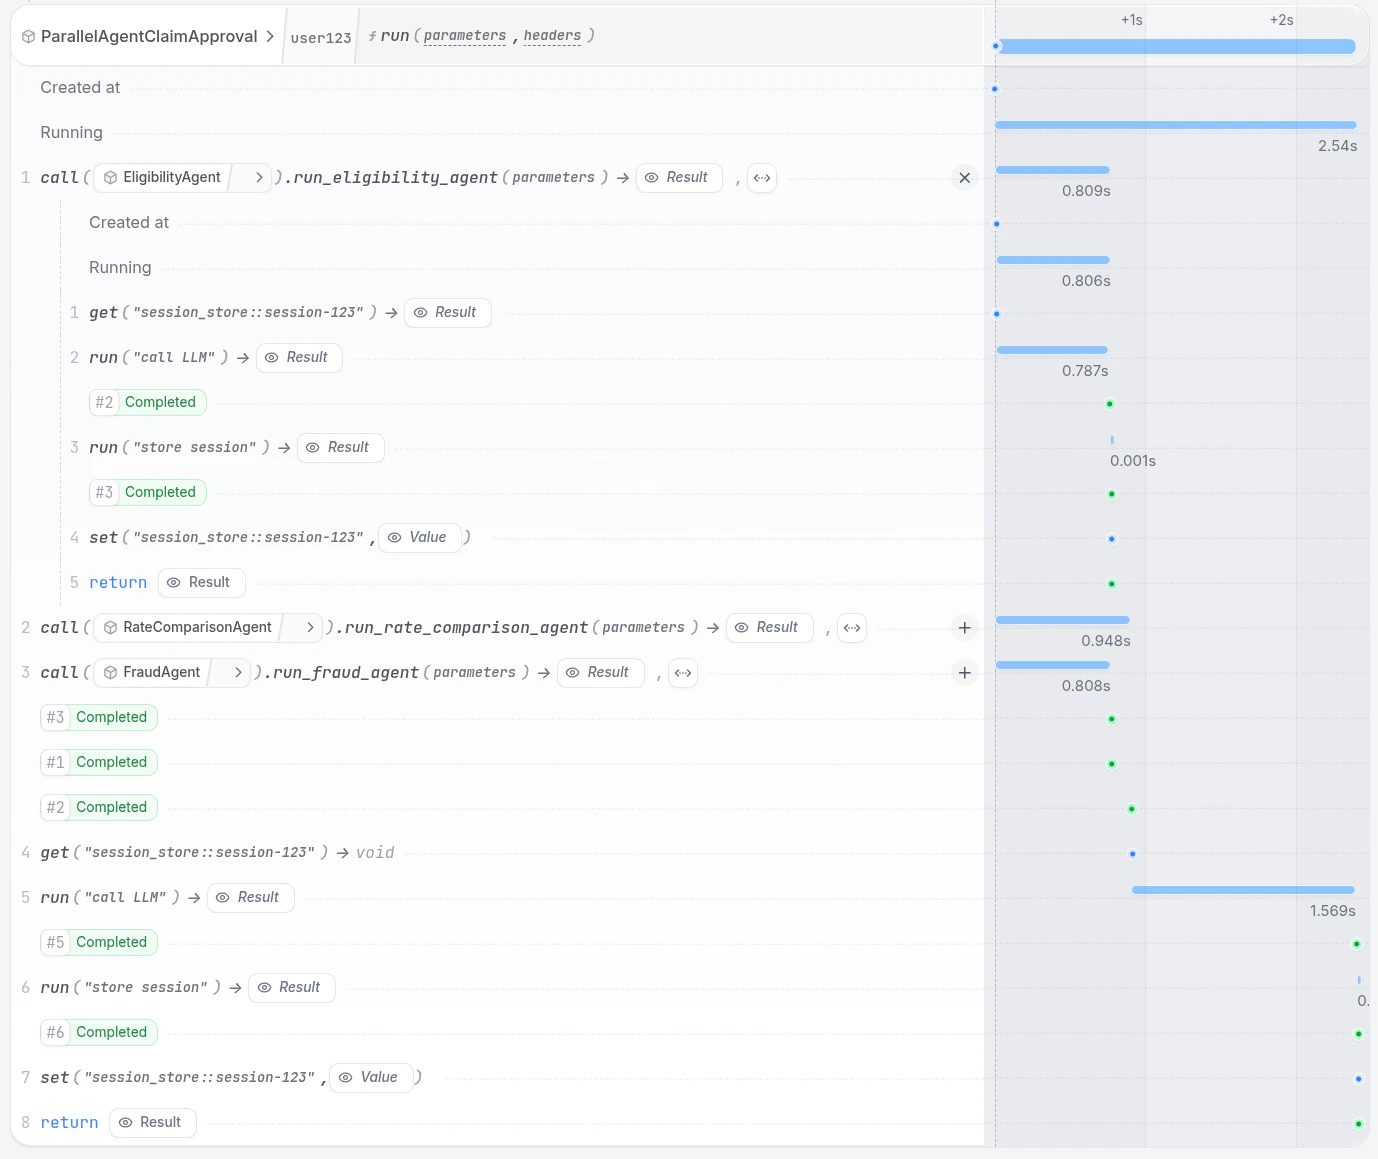Click the 1.569s call LLM timeline bar

[1243, 890]
